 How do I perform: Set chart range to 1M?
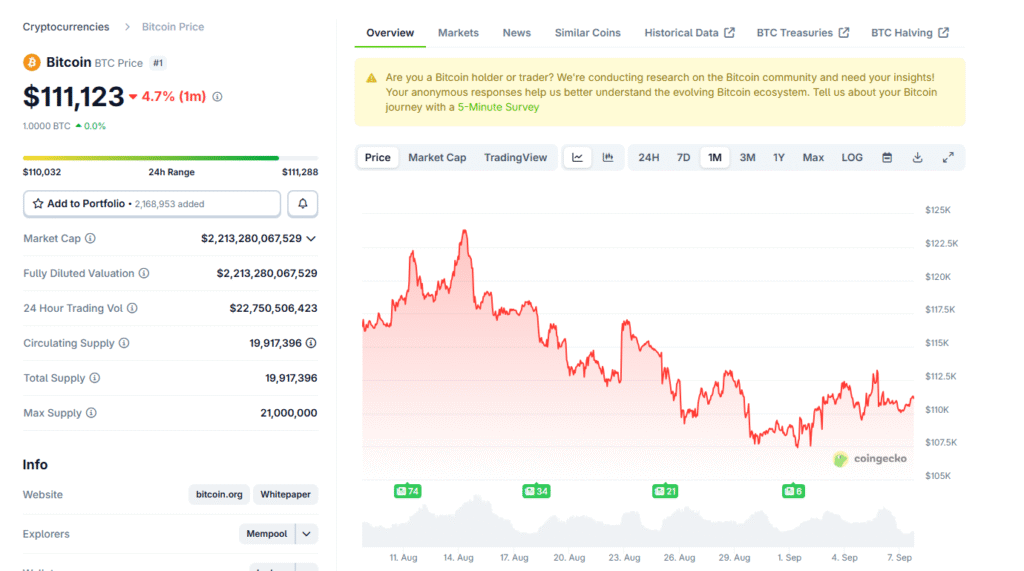click(x=715, y=157)
